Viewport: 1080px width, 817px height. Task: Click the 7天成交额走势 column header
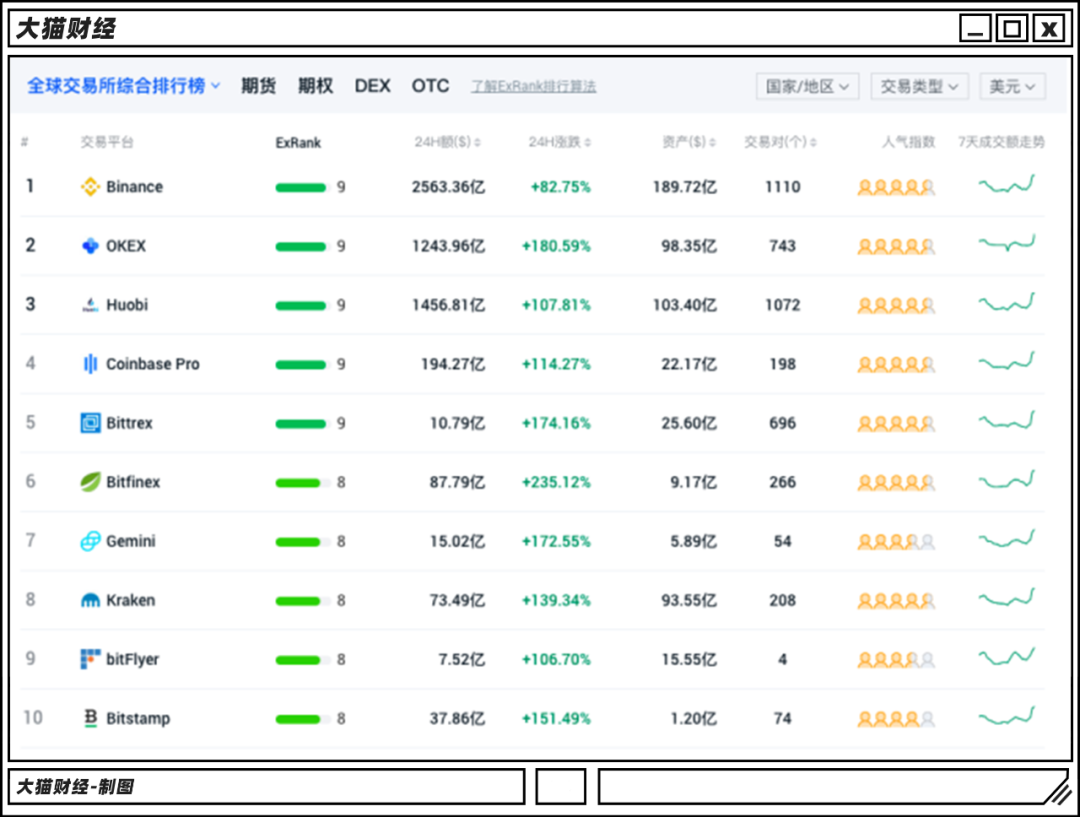[x=1001, y=142]
